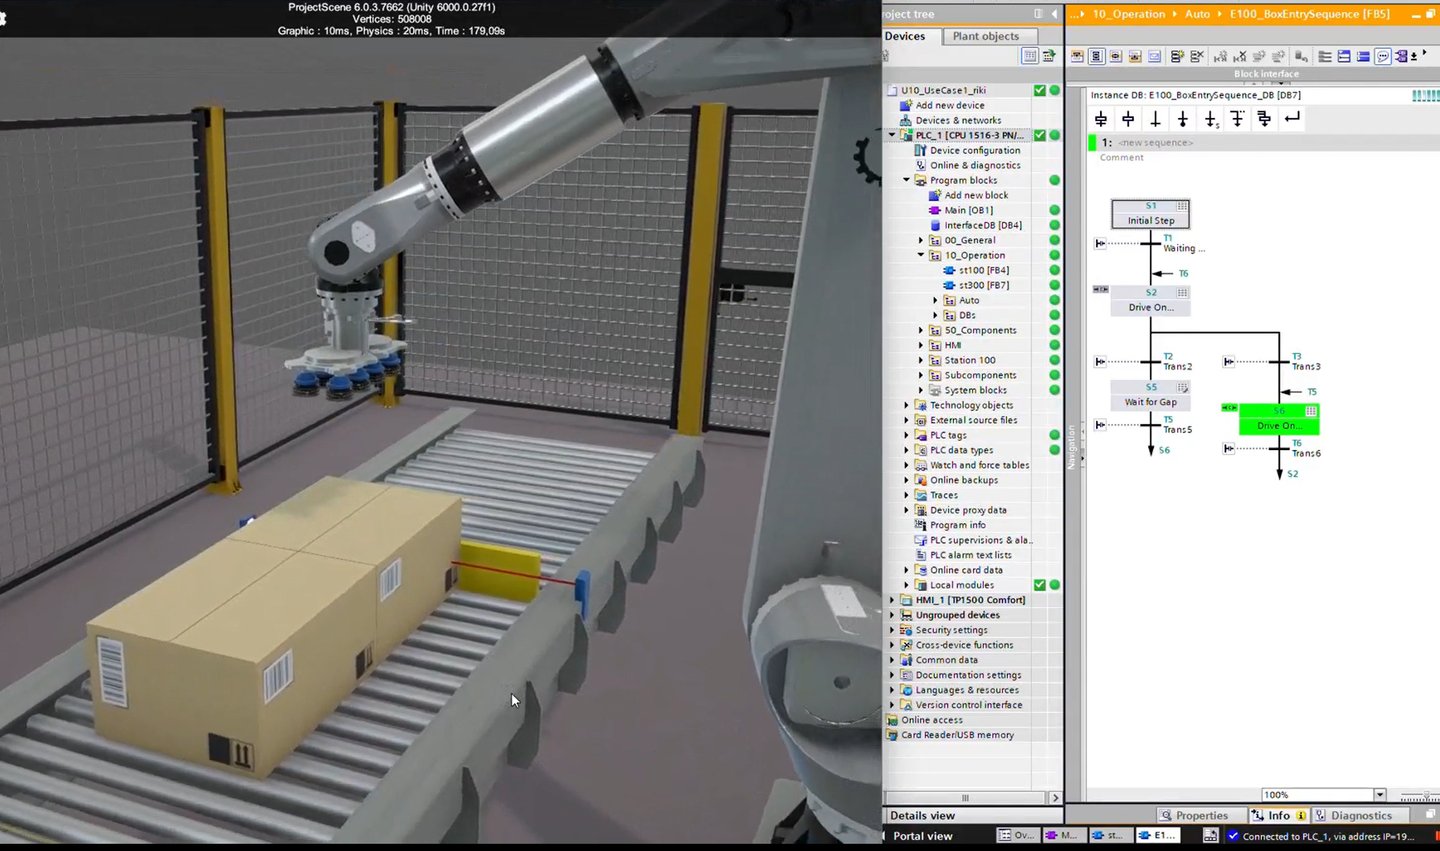
Task: Select the active green Drive On step S6
Action: [1279, 419]
